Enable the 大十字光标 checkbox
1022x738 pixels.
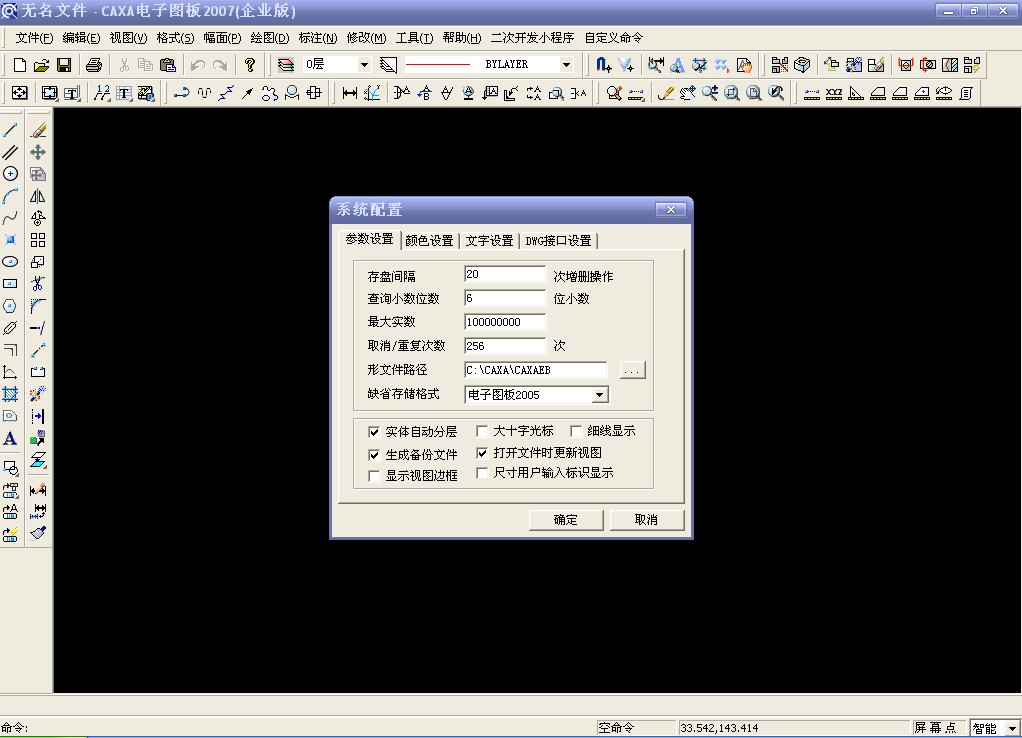click(482, 431)
